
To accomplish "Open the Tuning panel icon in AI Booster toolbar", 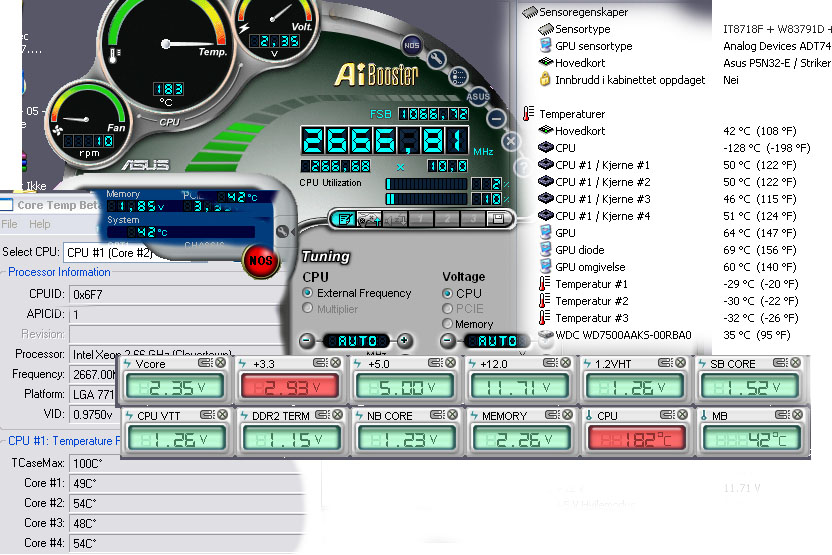I will (345, 219).
